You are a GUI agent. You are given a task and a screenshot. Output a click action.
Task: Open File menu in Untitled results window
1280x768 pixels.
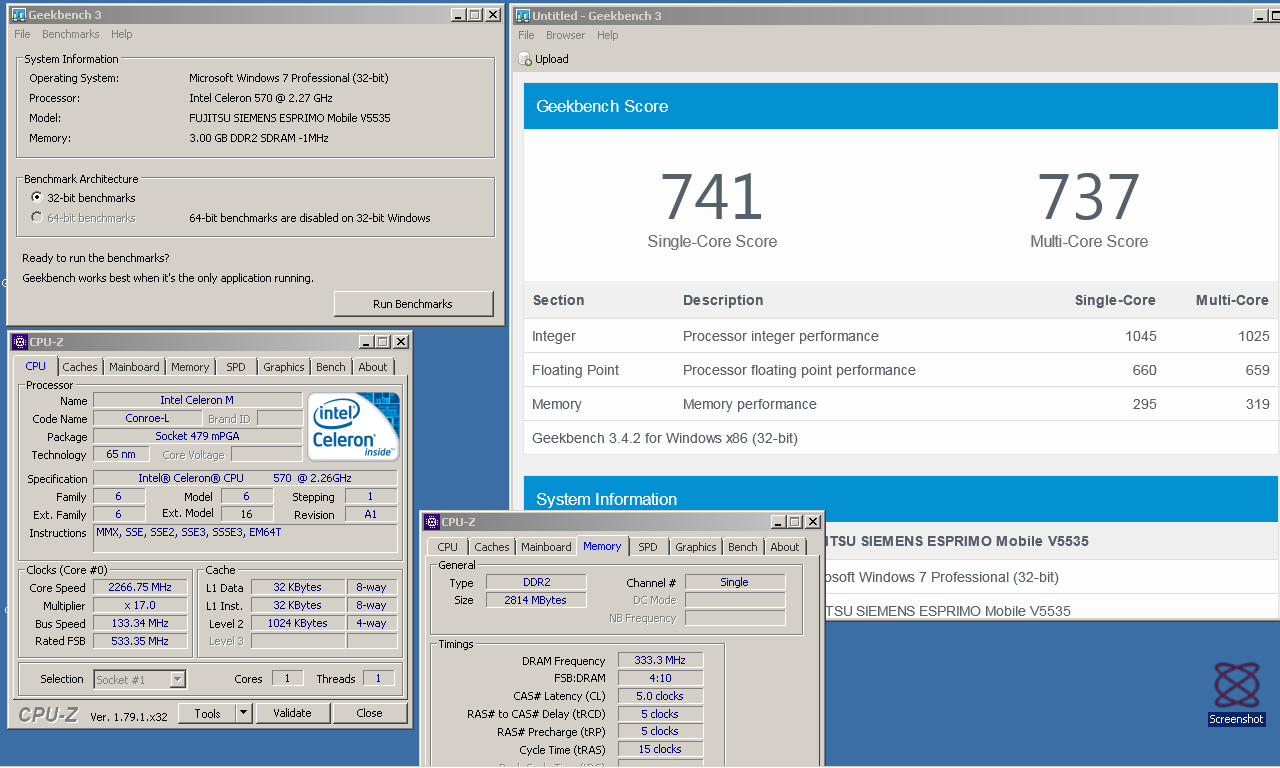526,35
